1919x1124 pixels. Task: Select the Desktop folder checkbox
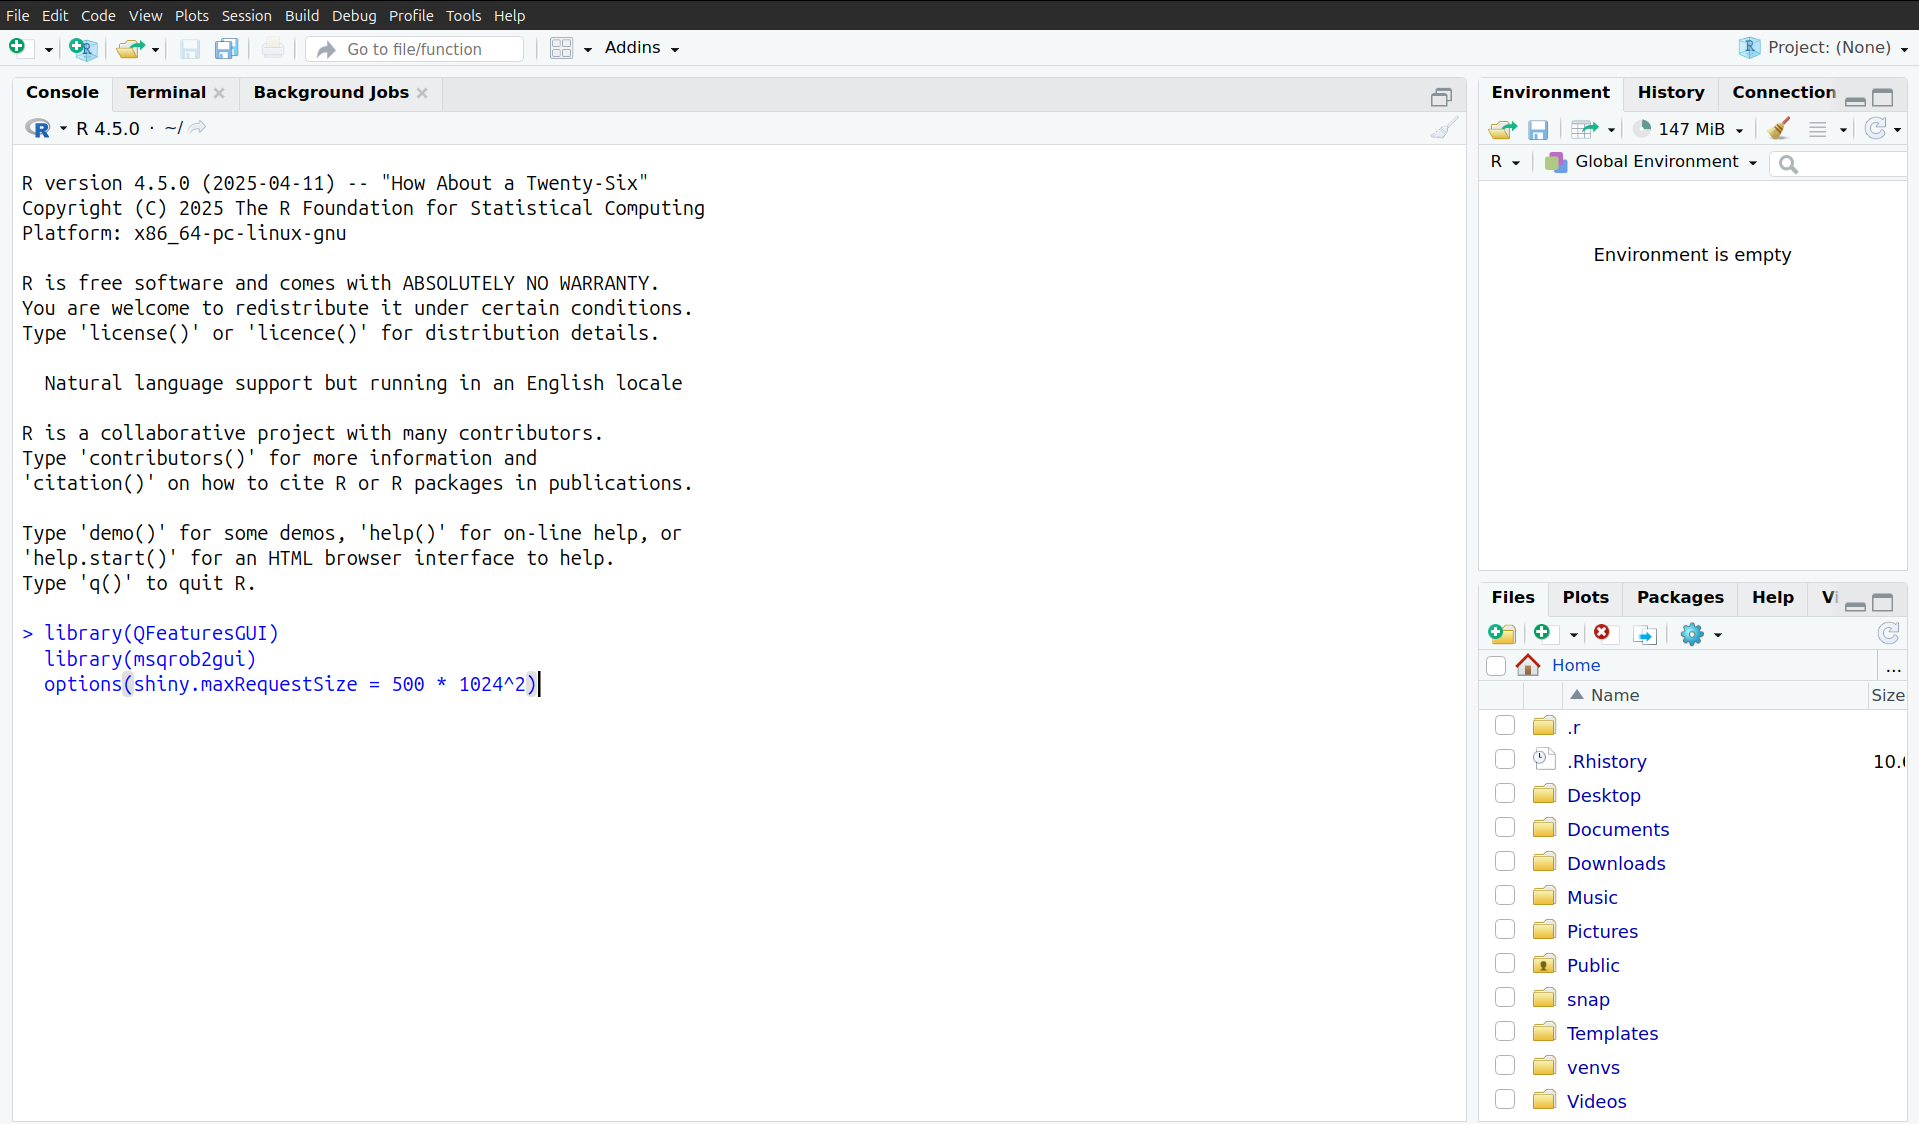point(1505,793)
